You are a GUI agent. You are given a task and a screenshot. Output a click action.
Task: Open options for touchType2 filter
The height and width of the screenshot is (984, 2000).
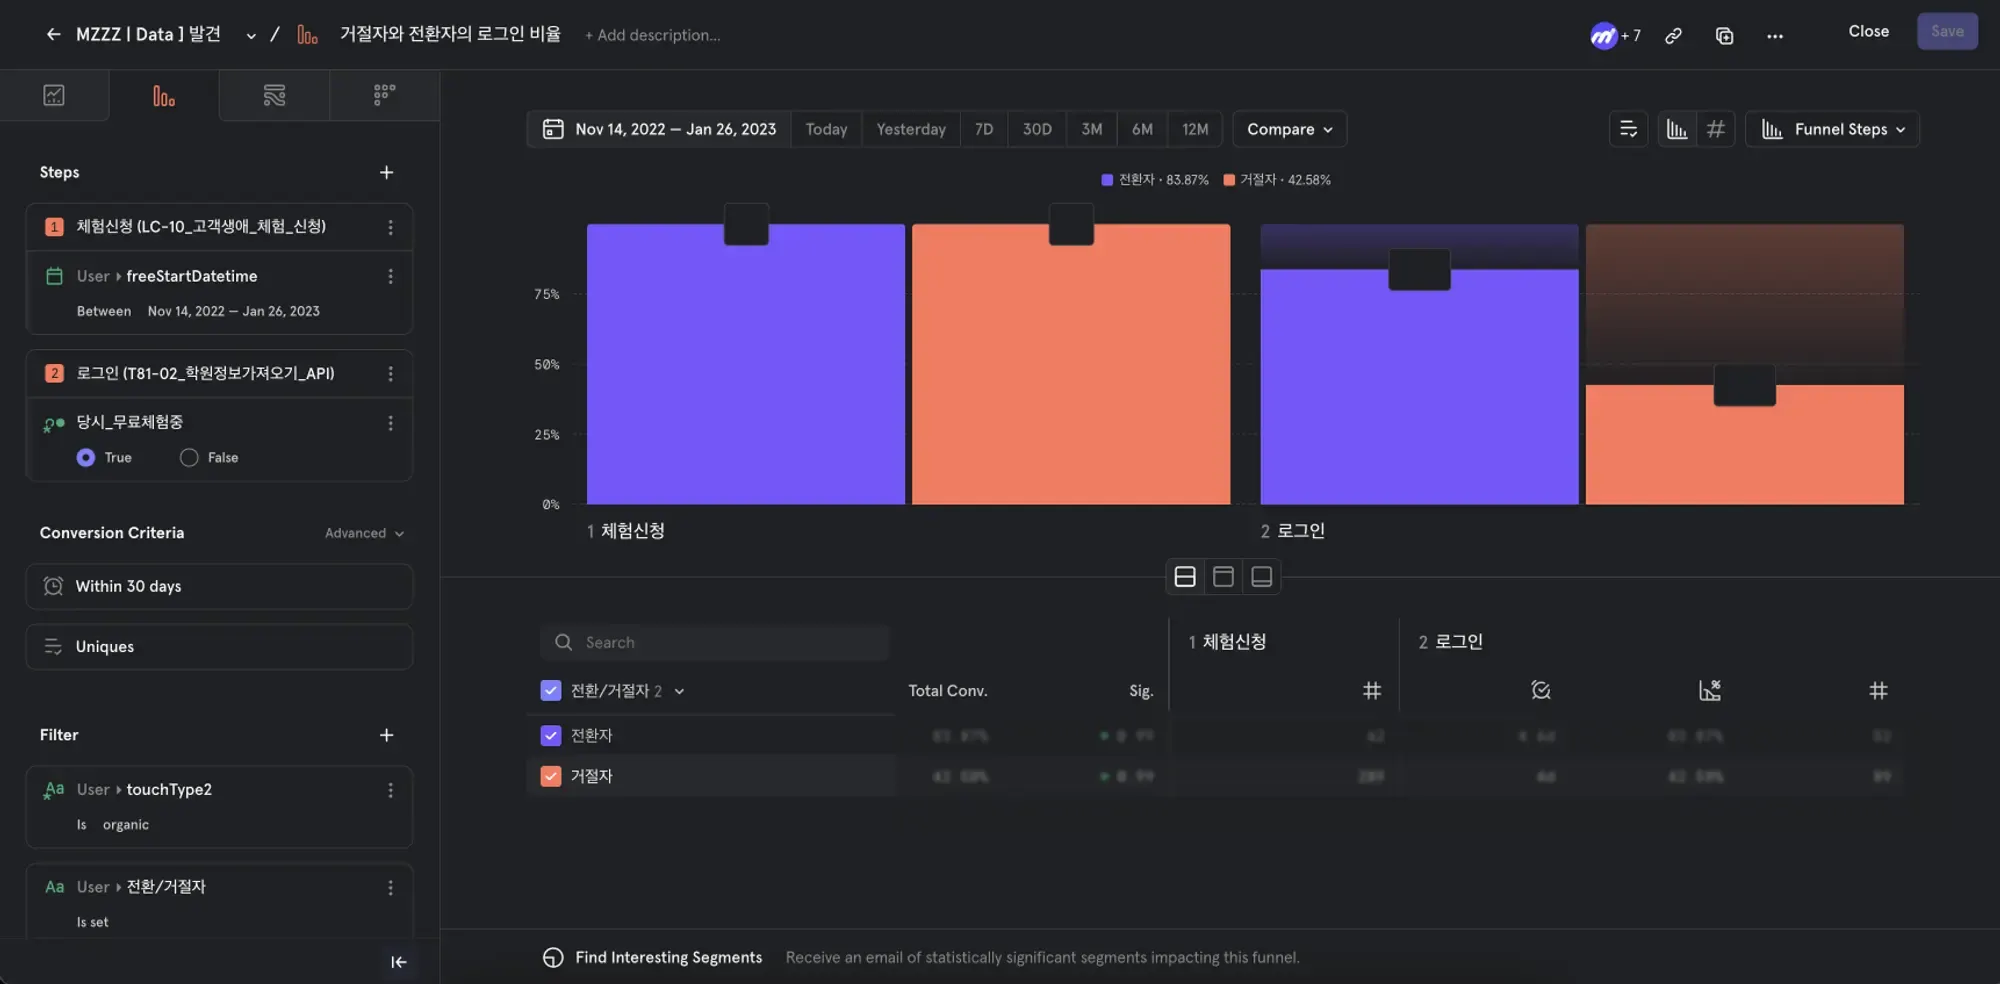(390, 790)
